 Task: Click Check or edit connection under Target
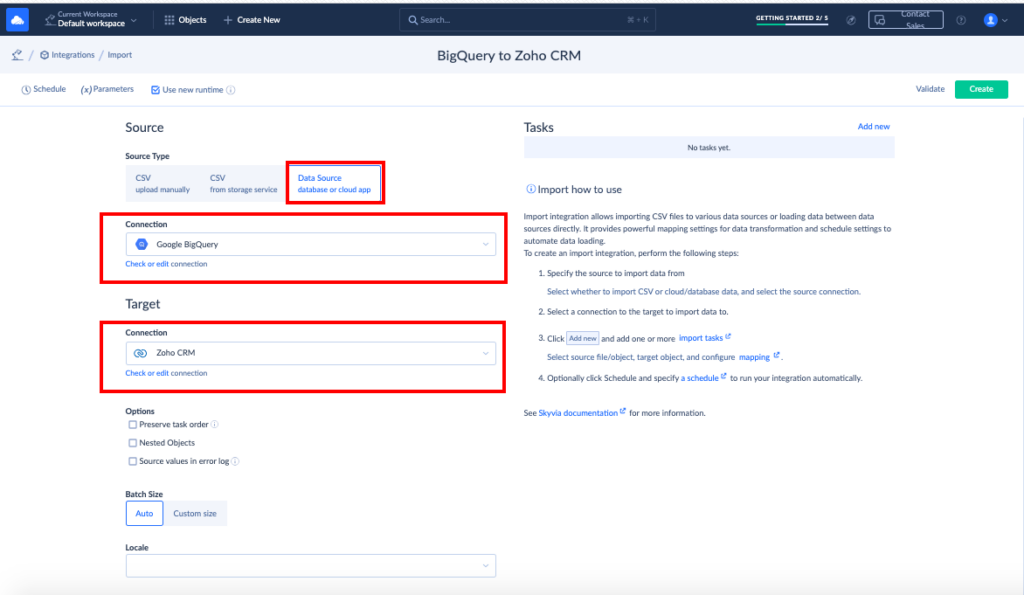(x=166, y=373)
